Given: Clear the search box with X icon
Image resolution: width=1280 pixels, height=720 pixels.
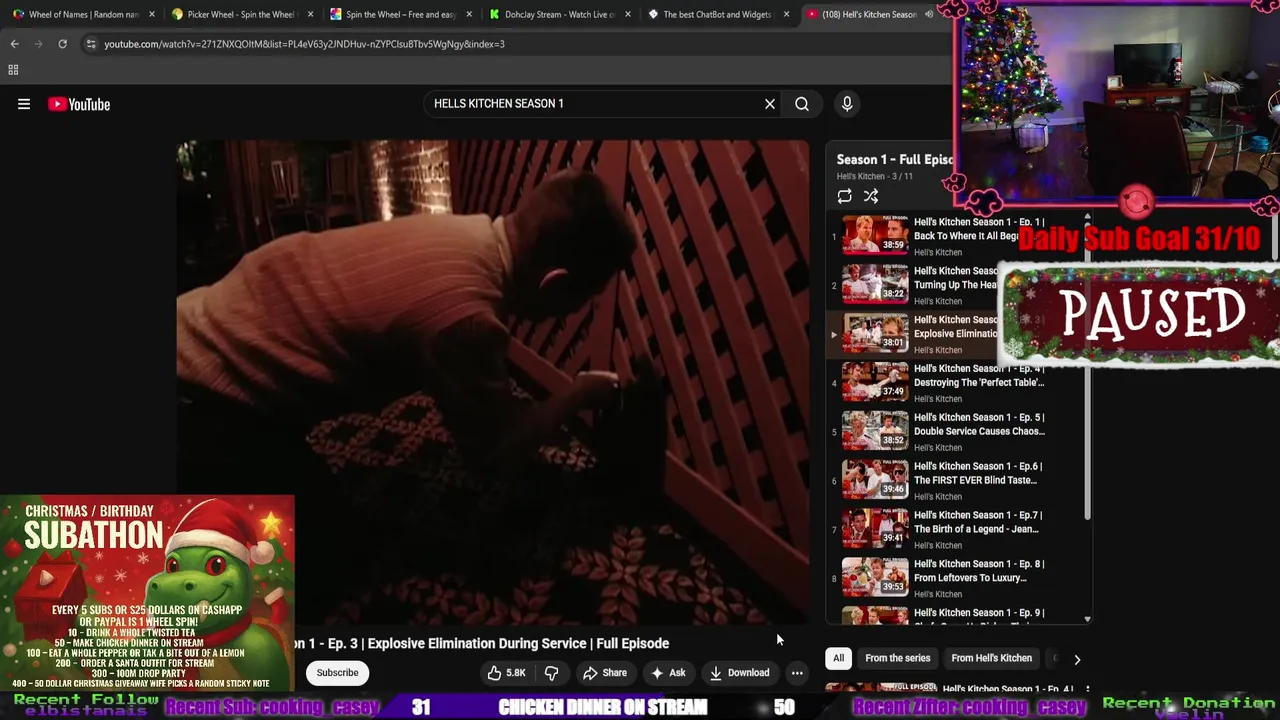Looking at the screenshot, I should pyautogui.click(x=770, y=104).
